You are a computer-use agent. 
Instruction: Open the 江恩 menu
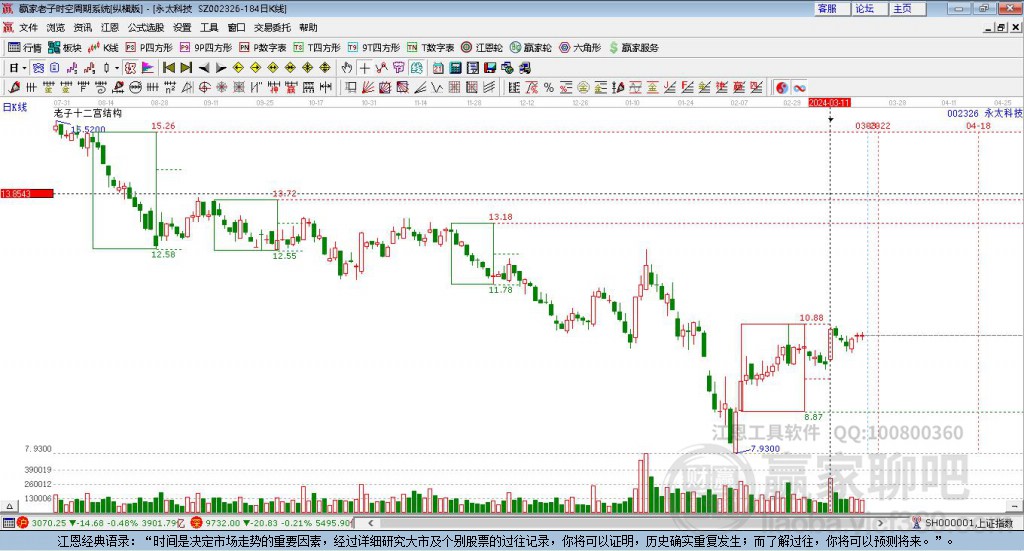110,27
